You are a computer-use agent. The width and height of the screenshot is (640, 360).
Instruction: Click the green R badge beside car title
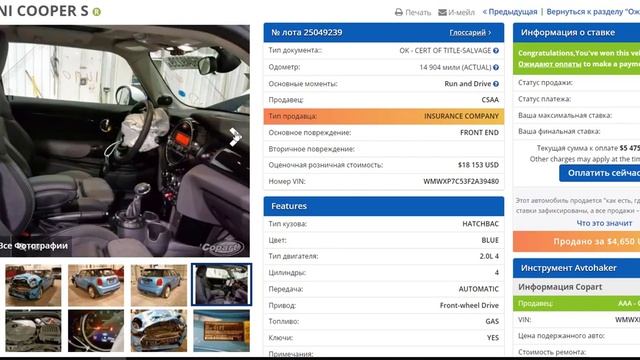click(x=97, y=12)
